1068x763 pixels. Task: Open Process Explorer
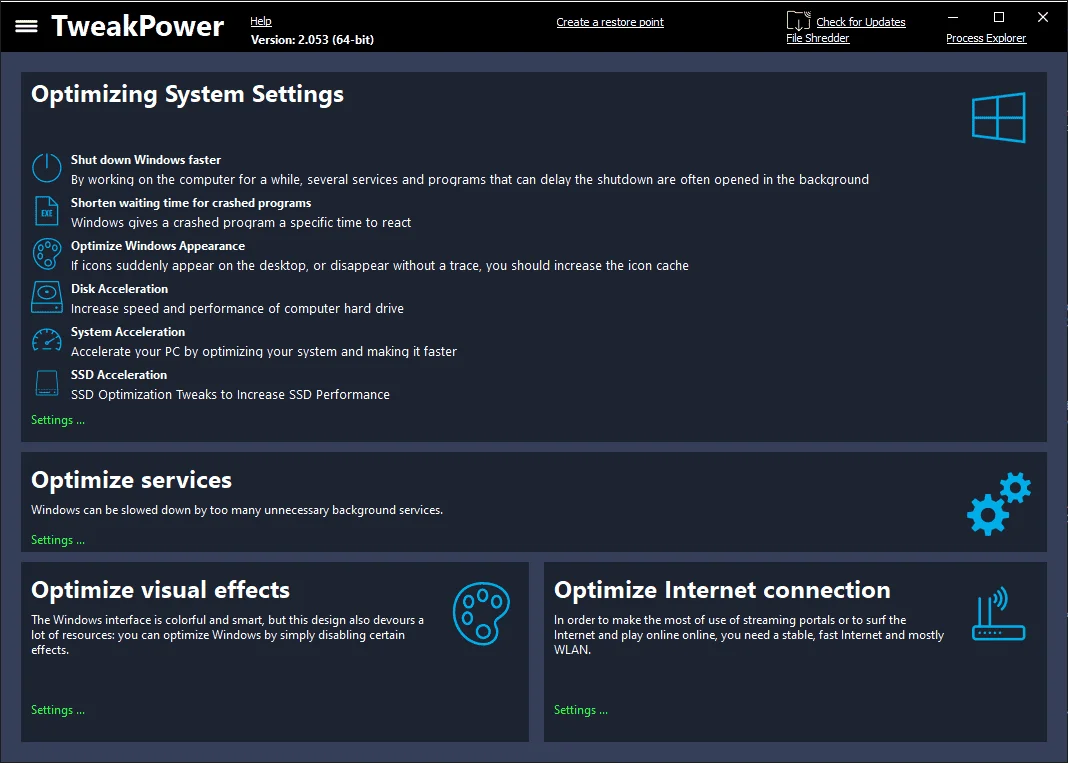click(986, 38)
